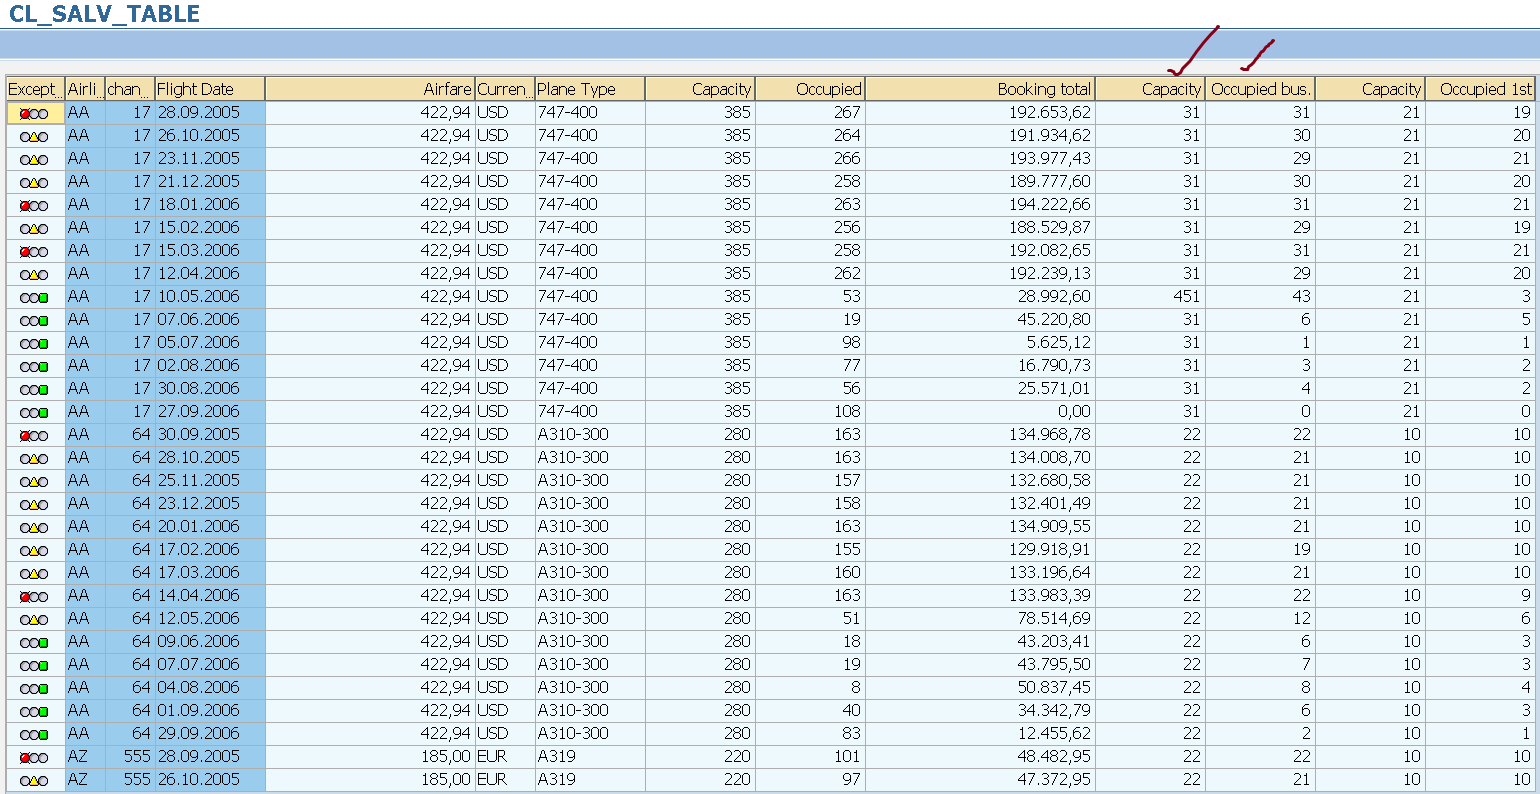Click the yellow traffic light for flight 28.10.2005
The height and width of the screenshot is (794, 1540).
pyautogui.click(x=34, y=458)
